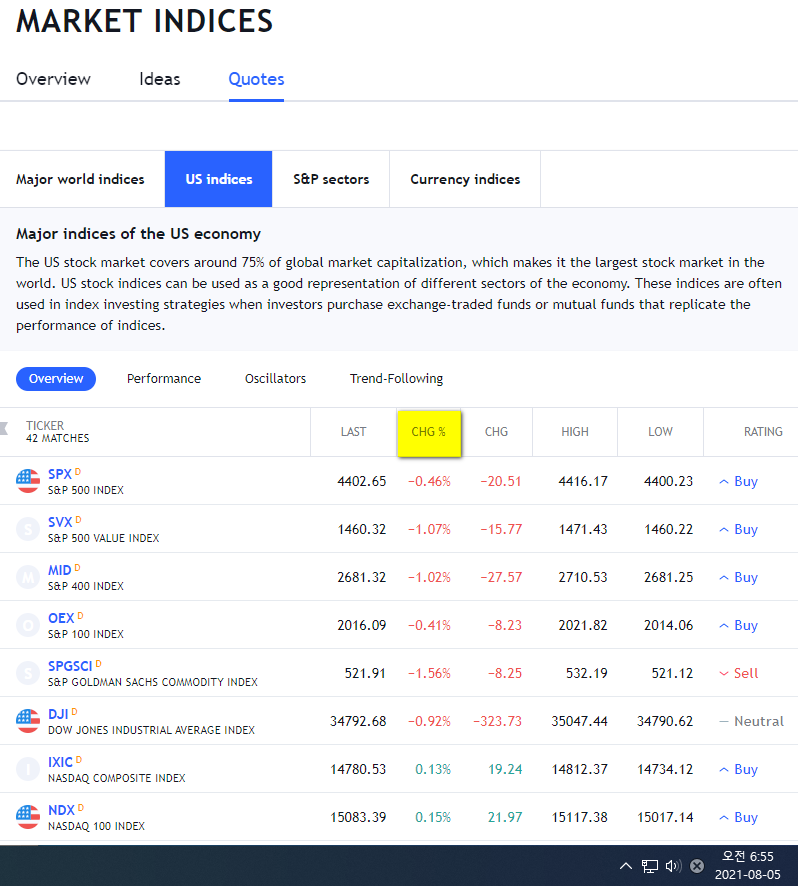Click the notification X tray icon
Viewport: 798px width, 886px height.
click(x=697, y=866)
